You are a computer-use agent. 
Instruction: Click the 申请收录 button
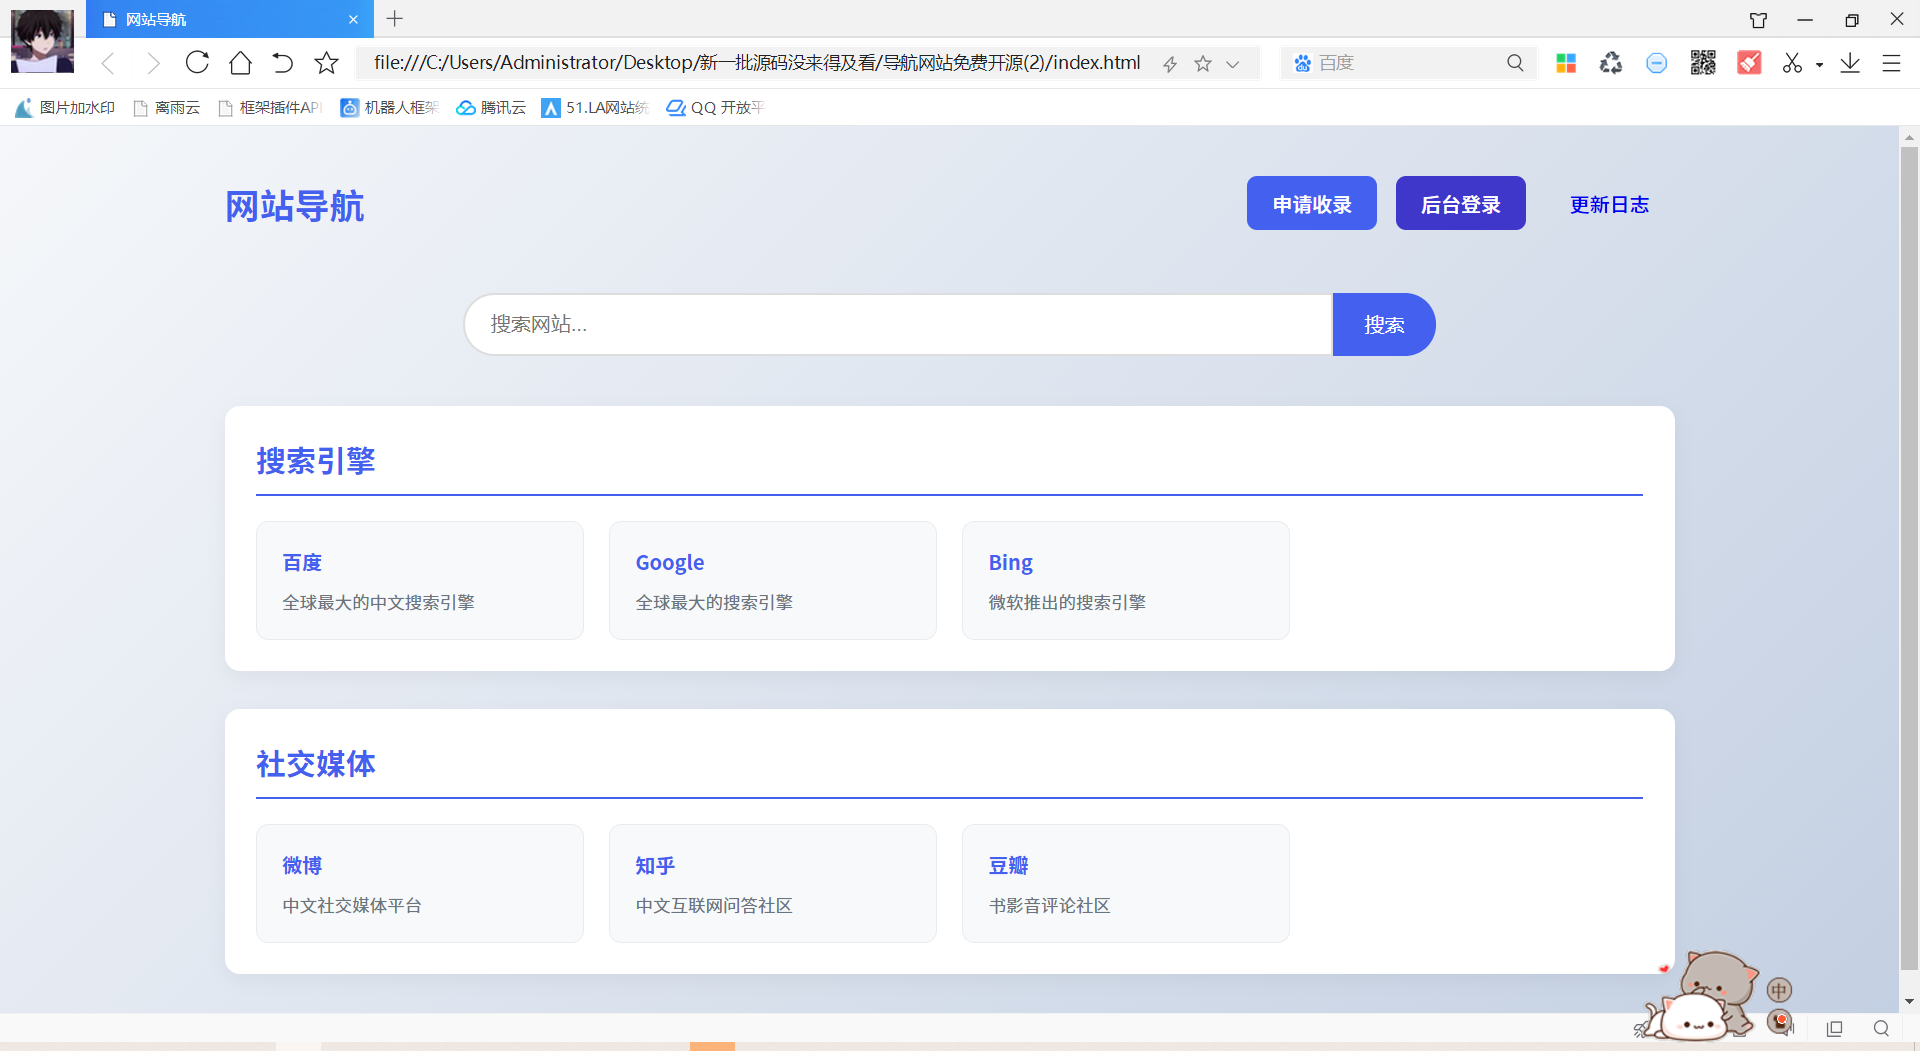coord(1311,204)
